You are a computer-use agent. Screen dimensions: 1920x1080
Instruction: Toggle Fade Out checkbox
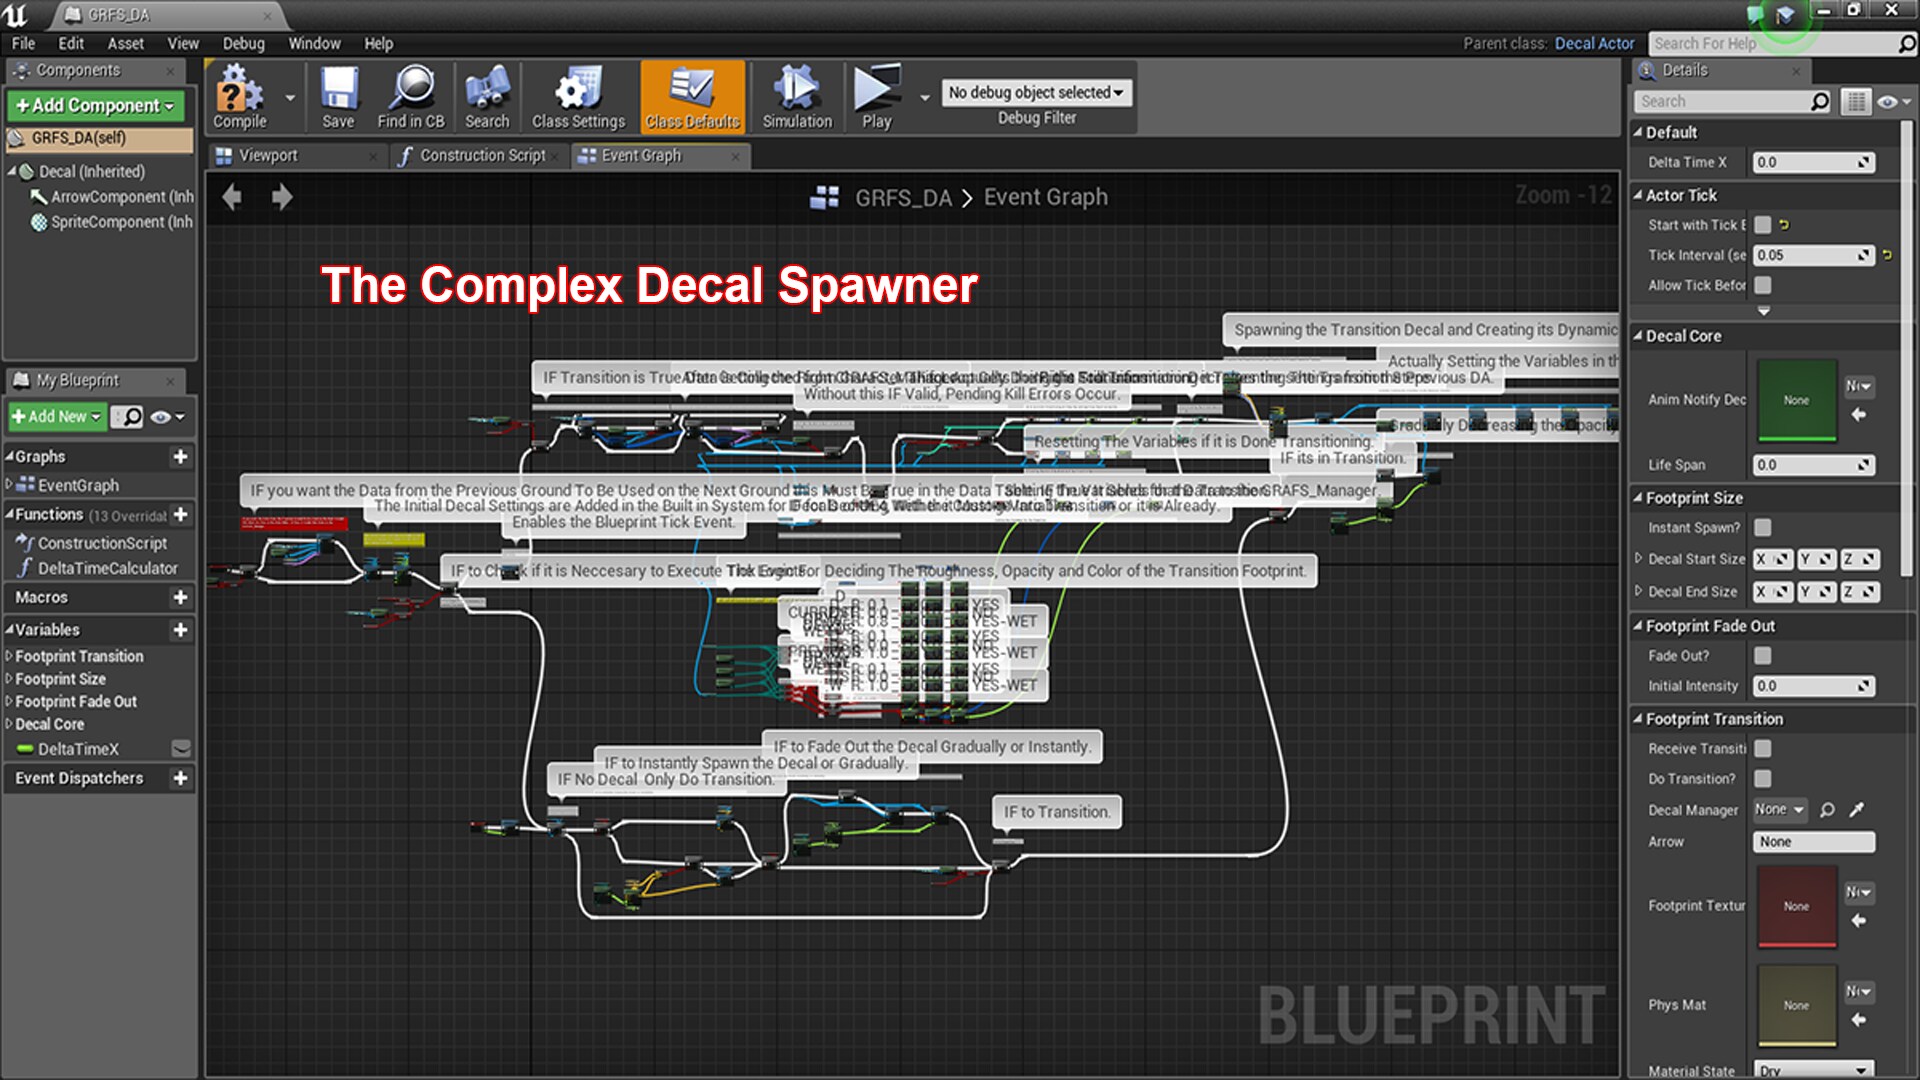point(1763,655)
